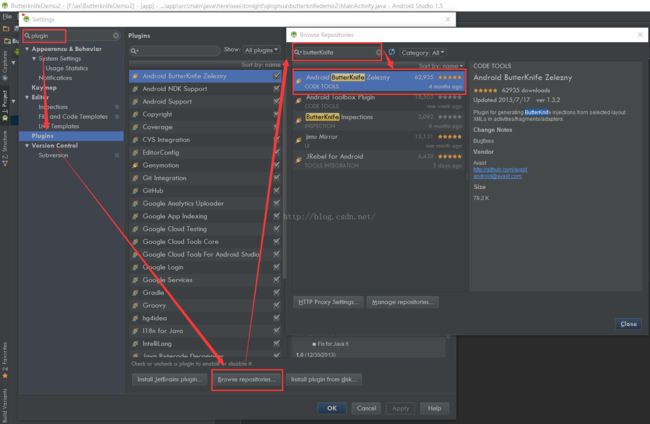The width and height of the screenshot is (650, 424).
Task: Click Cancel in the Settings dialog
Action: [366, 408]
